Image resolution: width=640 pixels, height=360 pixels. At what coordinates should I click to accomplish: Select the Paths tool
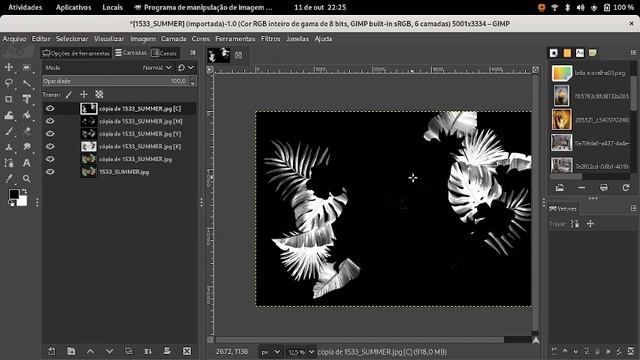pos(9,163)
